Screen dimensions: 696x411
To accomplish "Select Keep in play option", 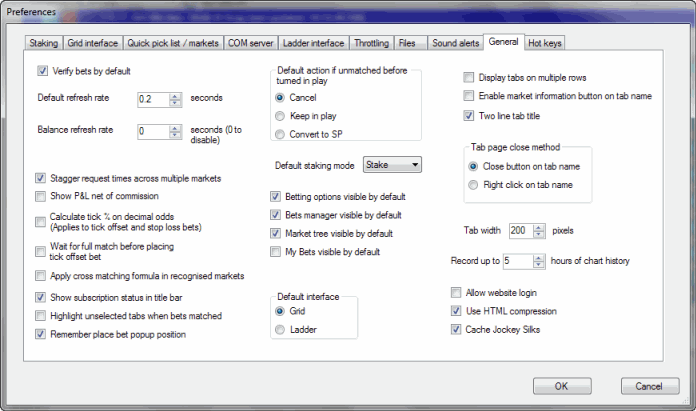I will point(279,117).
